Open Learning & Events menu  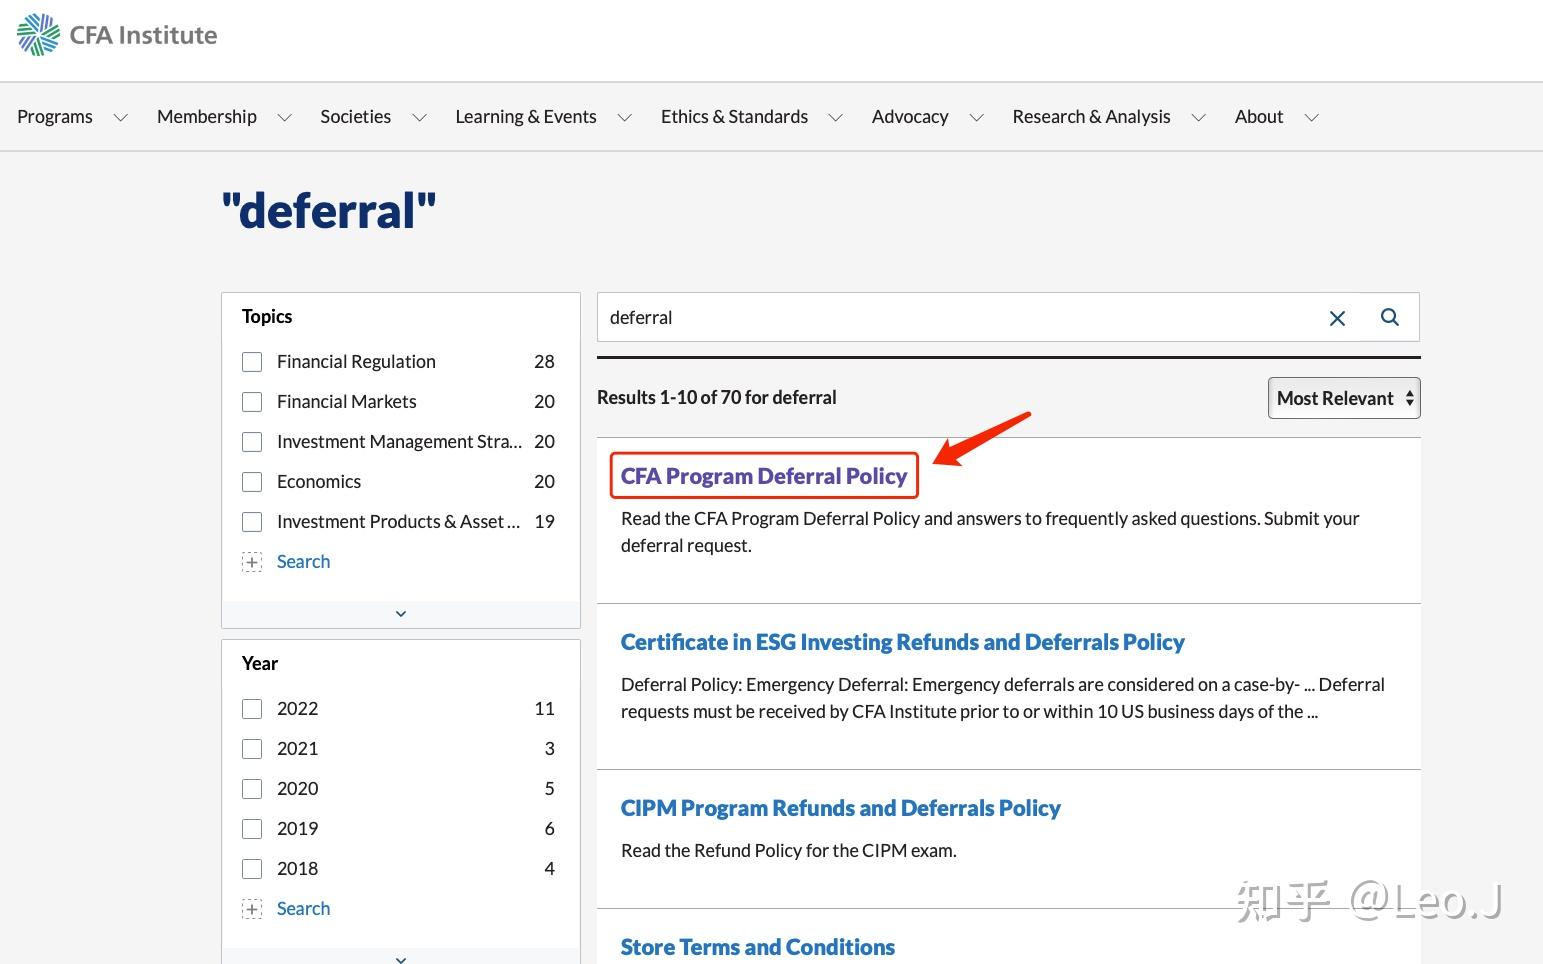pos(526,117)
